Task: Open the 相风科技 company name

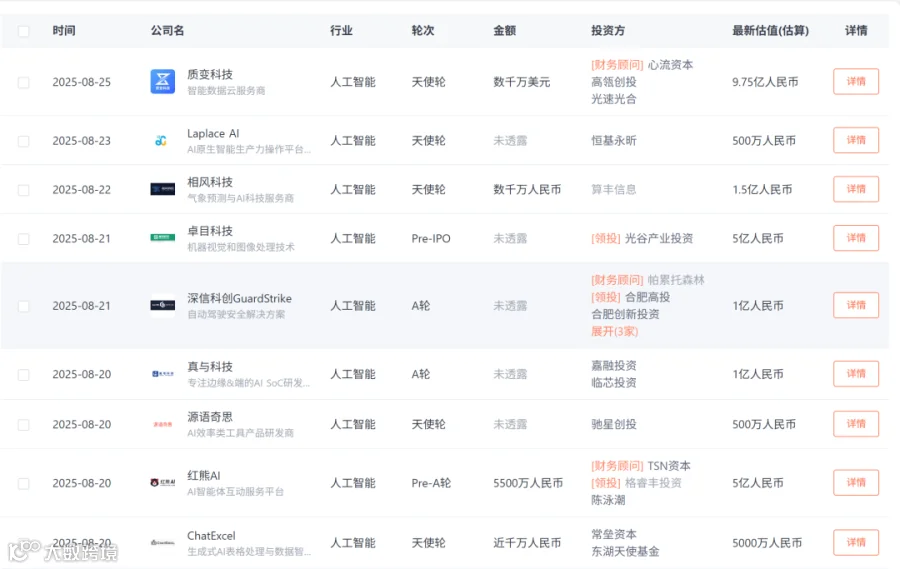Action: tap(210, 182)
